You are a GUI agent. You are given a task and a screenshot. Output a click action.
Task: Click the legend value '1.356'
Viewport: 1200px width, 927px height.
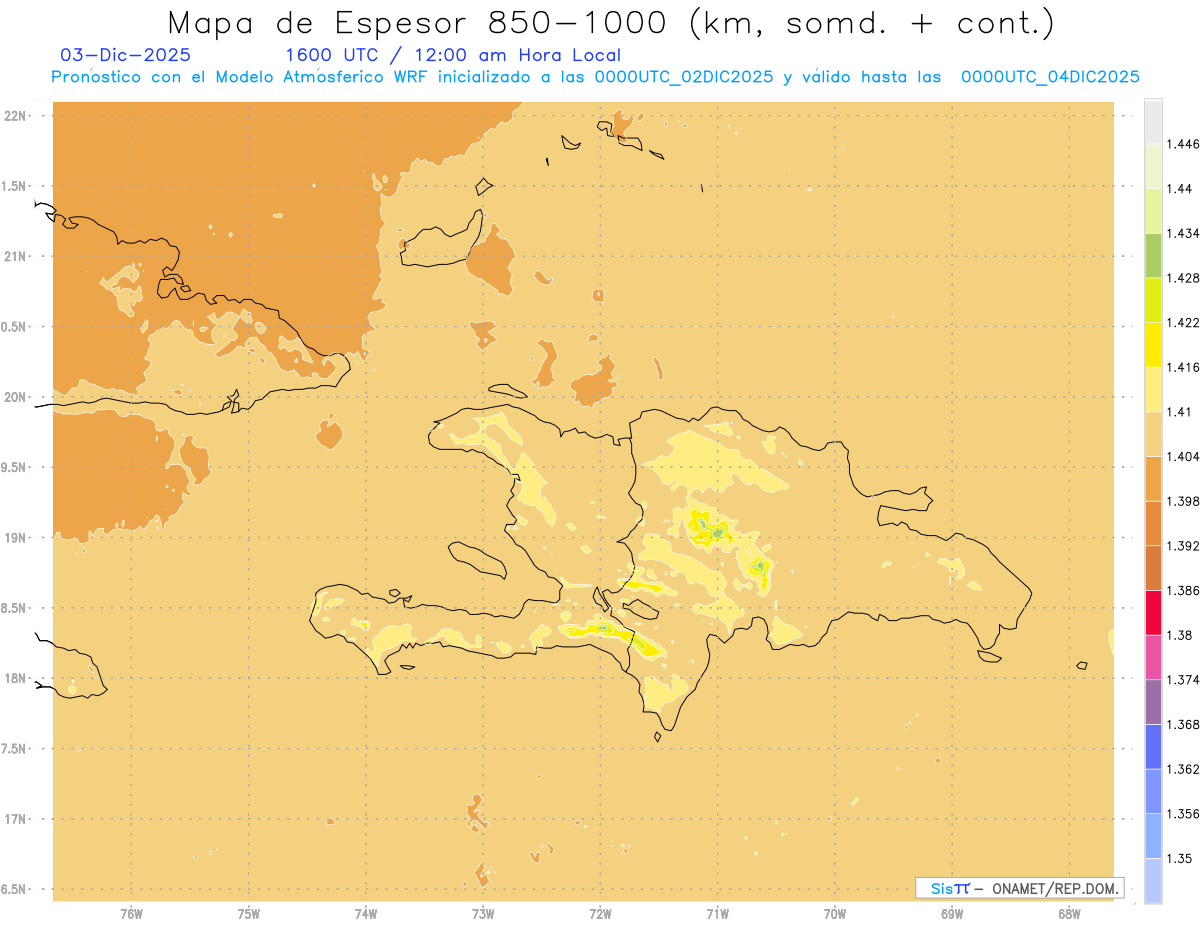1184,813
